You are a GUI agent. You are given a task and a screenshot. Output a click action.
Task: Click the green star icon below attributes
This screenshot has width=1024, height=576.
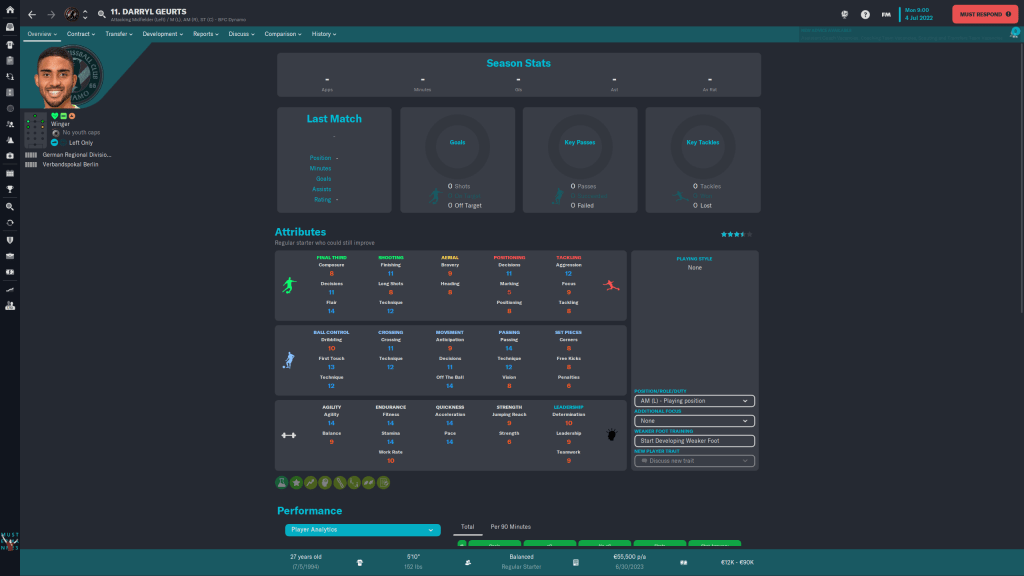click(x=297, y=483)
